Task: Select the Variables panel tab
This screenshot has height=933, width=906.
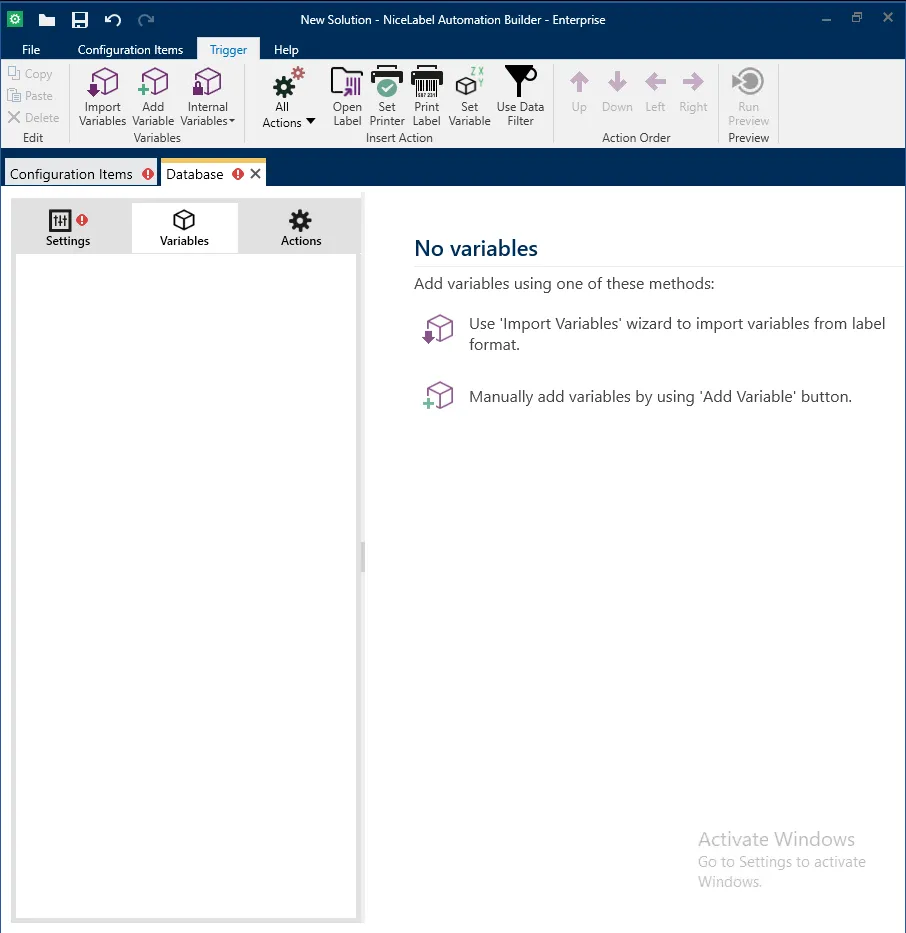Action: pos(184,227)
